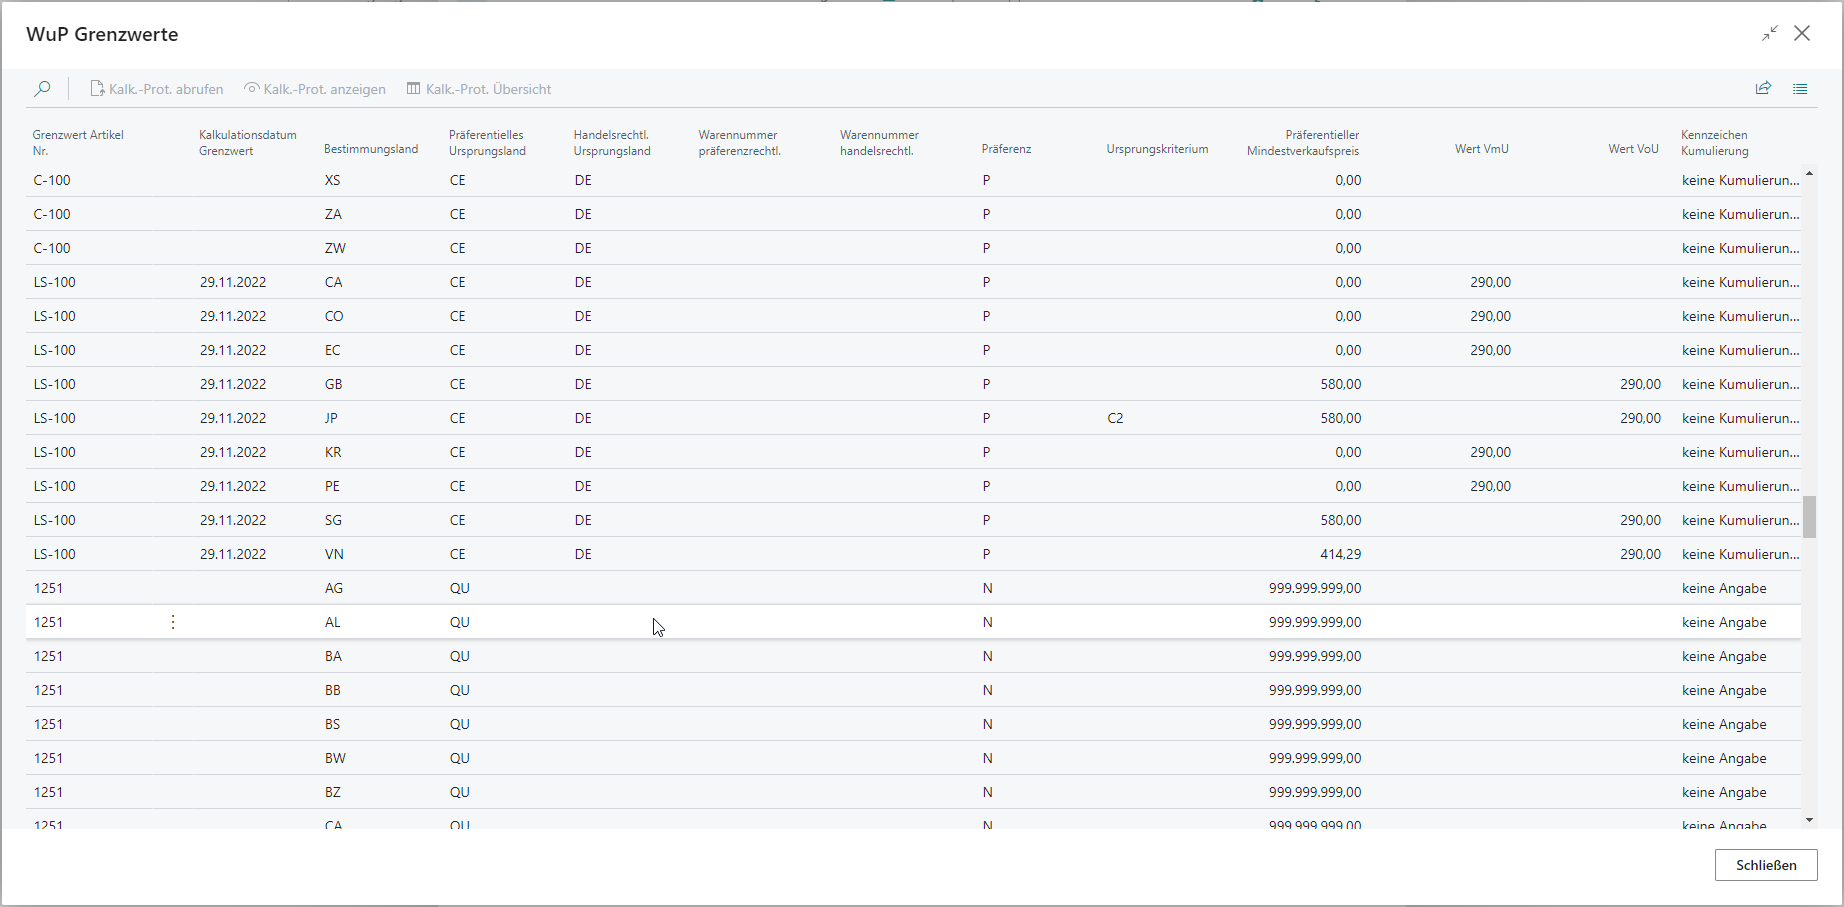Select the LS-100 row with destination JP
This screenshot has height=907, width=1844.
tap(55, 418)
